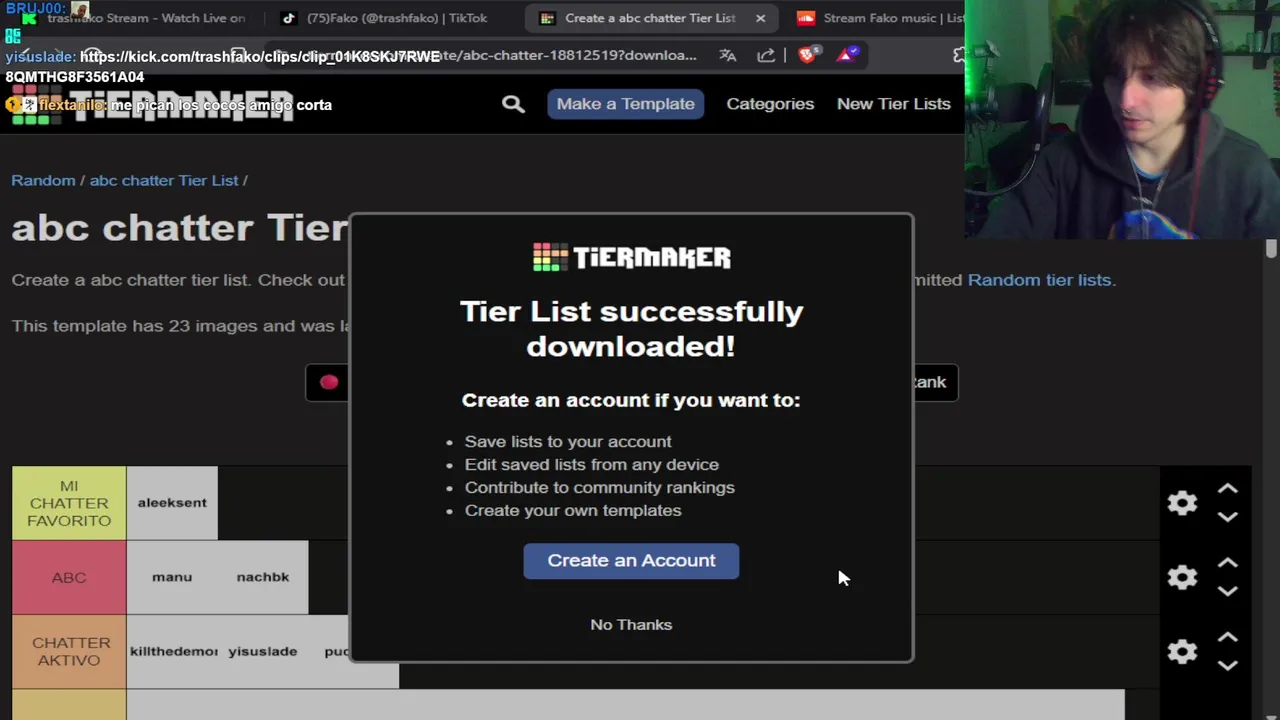Screen dimensions: 1280x720
Task: Select the CHATTER AKTIVO tier label
Action: [69, 651]
